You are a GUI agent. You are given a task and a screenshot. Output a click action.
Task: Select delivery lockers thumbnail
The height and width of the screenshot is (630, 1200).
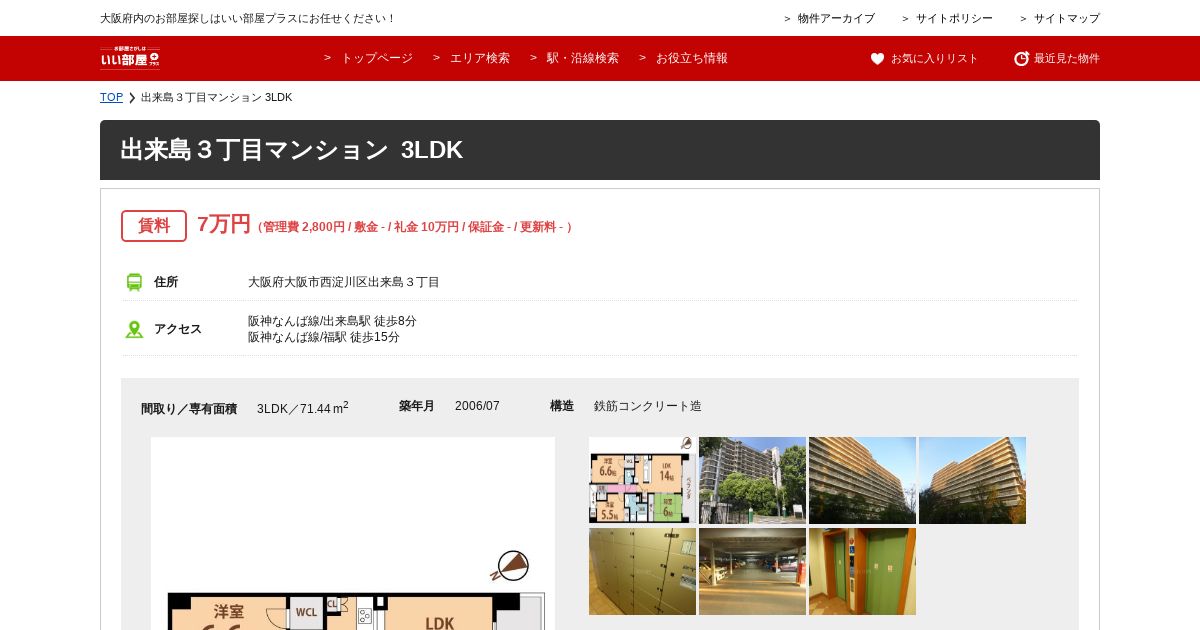coord(642,571)
